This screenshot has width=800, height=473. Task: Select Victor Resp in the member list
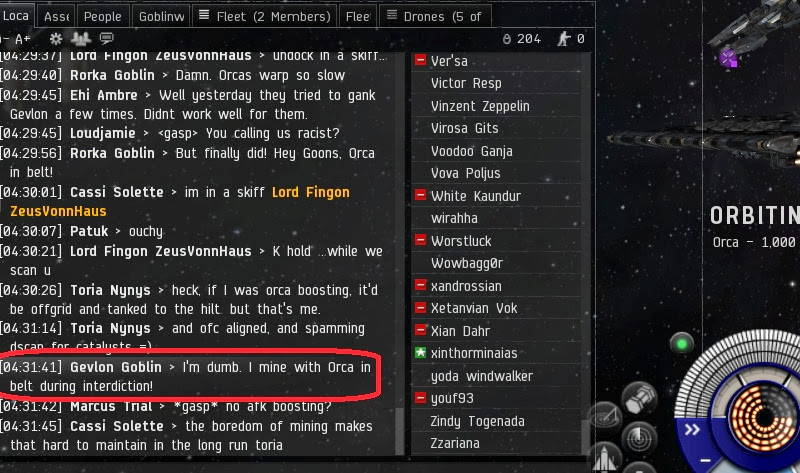[x=466, y=83]
